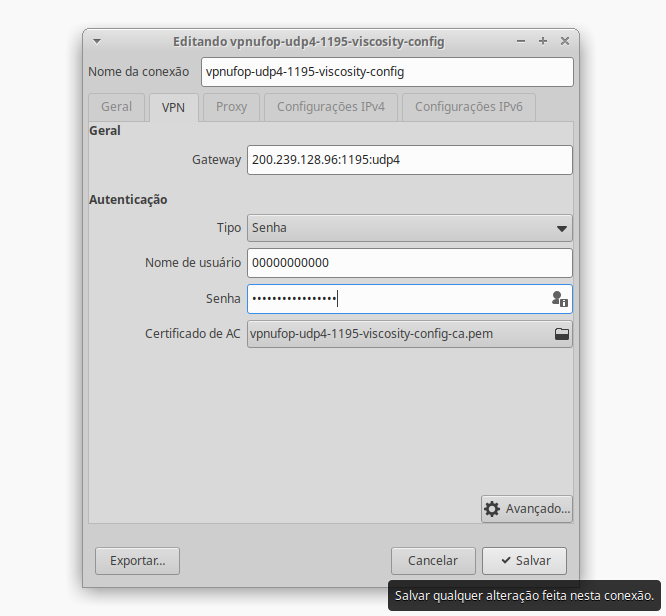Browse for CA certificate using folder icon
Screen dimensions: 666x616
[562, 334]
